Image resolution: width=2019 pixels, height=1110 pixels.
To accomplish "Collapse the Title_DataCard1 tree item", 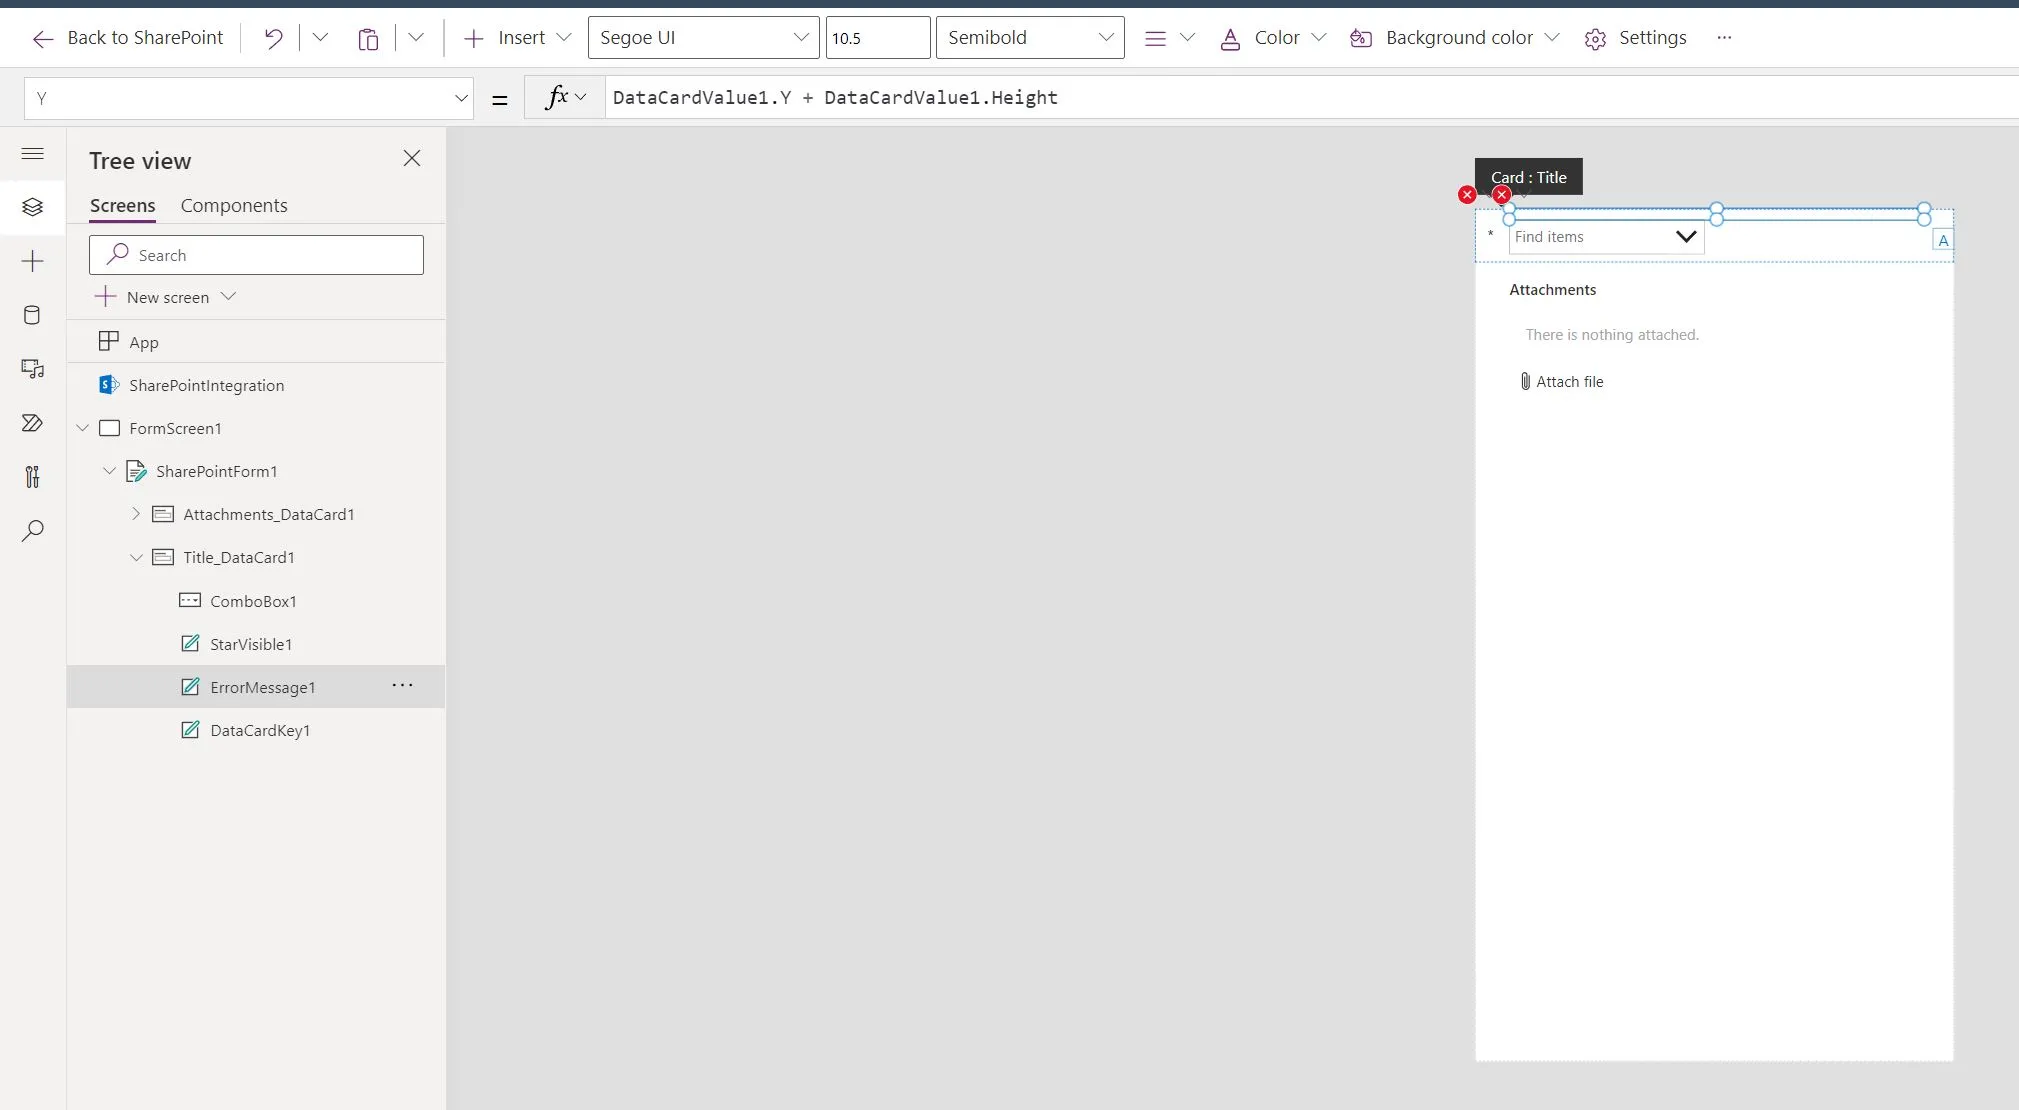I will (x=137, y=557).
